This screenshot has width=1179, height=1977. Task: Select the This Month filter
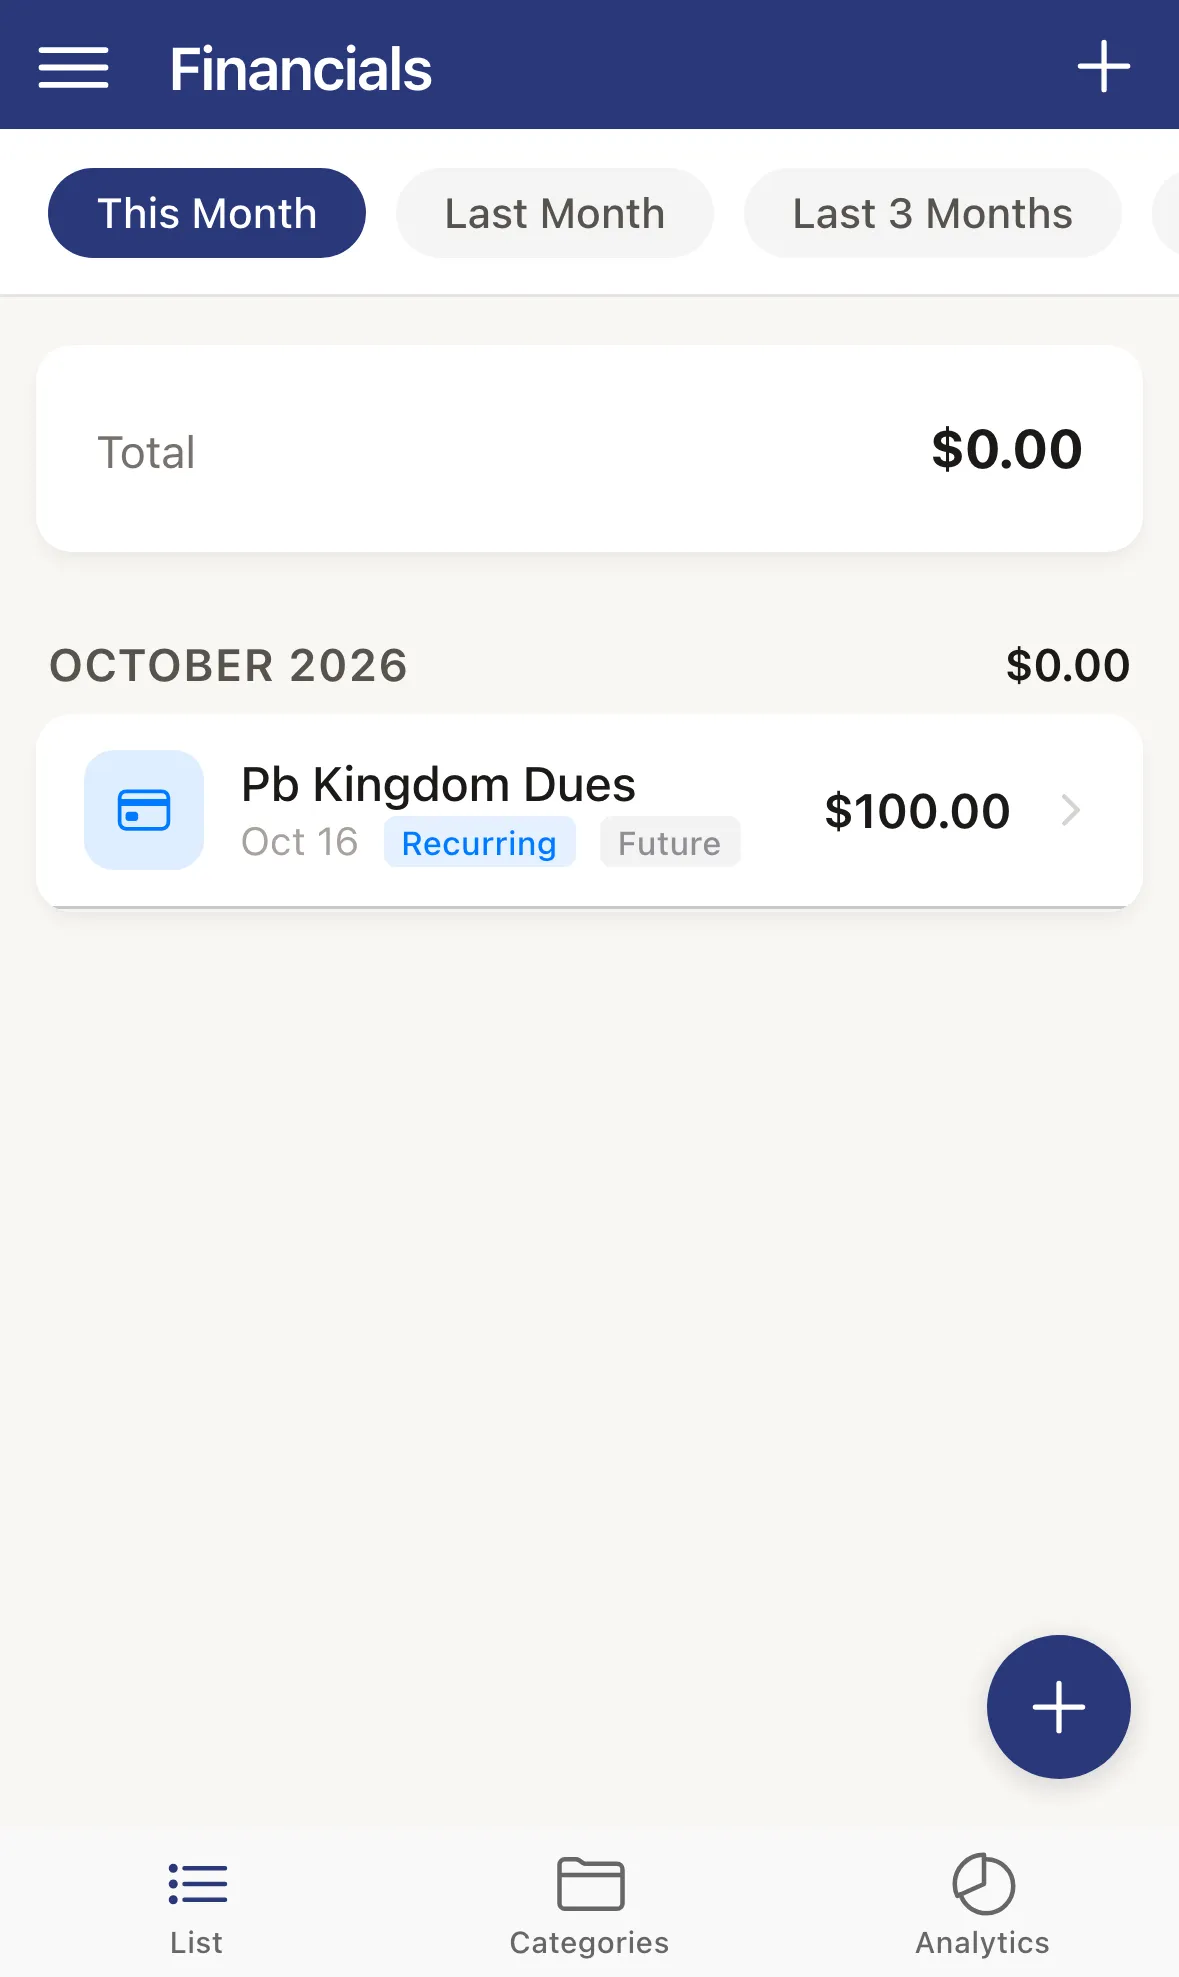207,213
